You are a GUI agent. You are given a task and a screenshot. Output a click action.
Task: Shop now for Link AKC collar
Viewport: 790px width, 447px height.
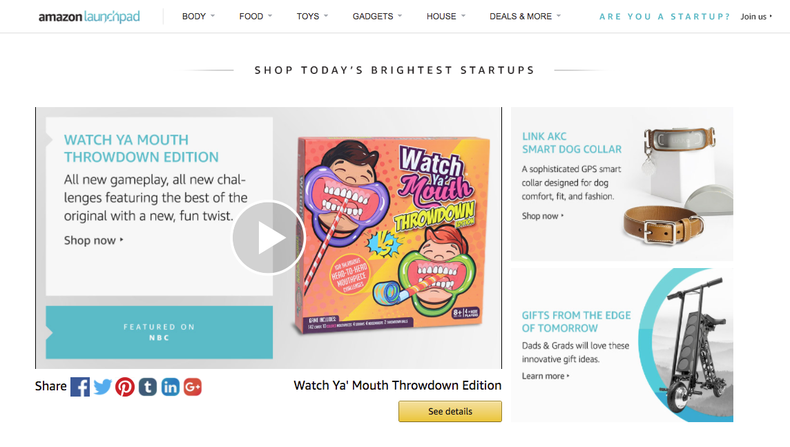click(x=542, y=216)
